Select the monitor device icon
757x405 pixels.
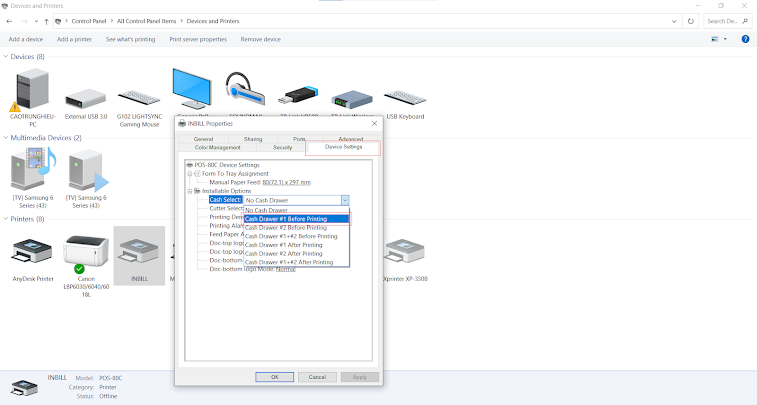pos(192,89)
